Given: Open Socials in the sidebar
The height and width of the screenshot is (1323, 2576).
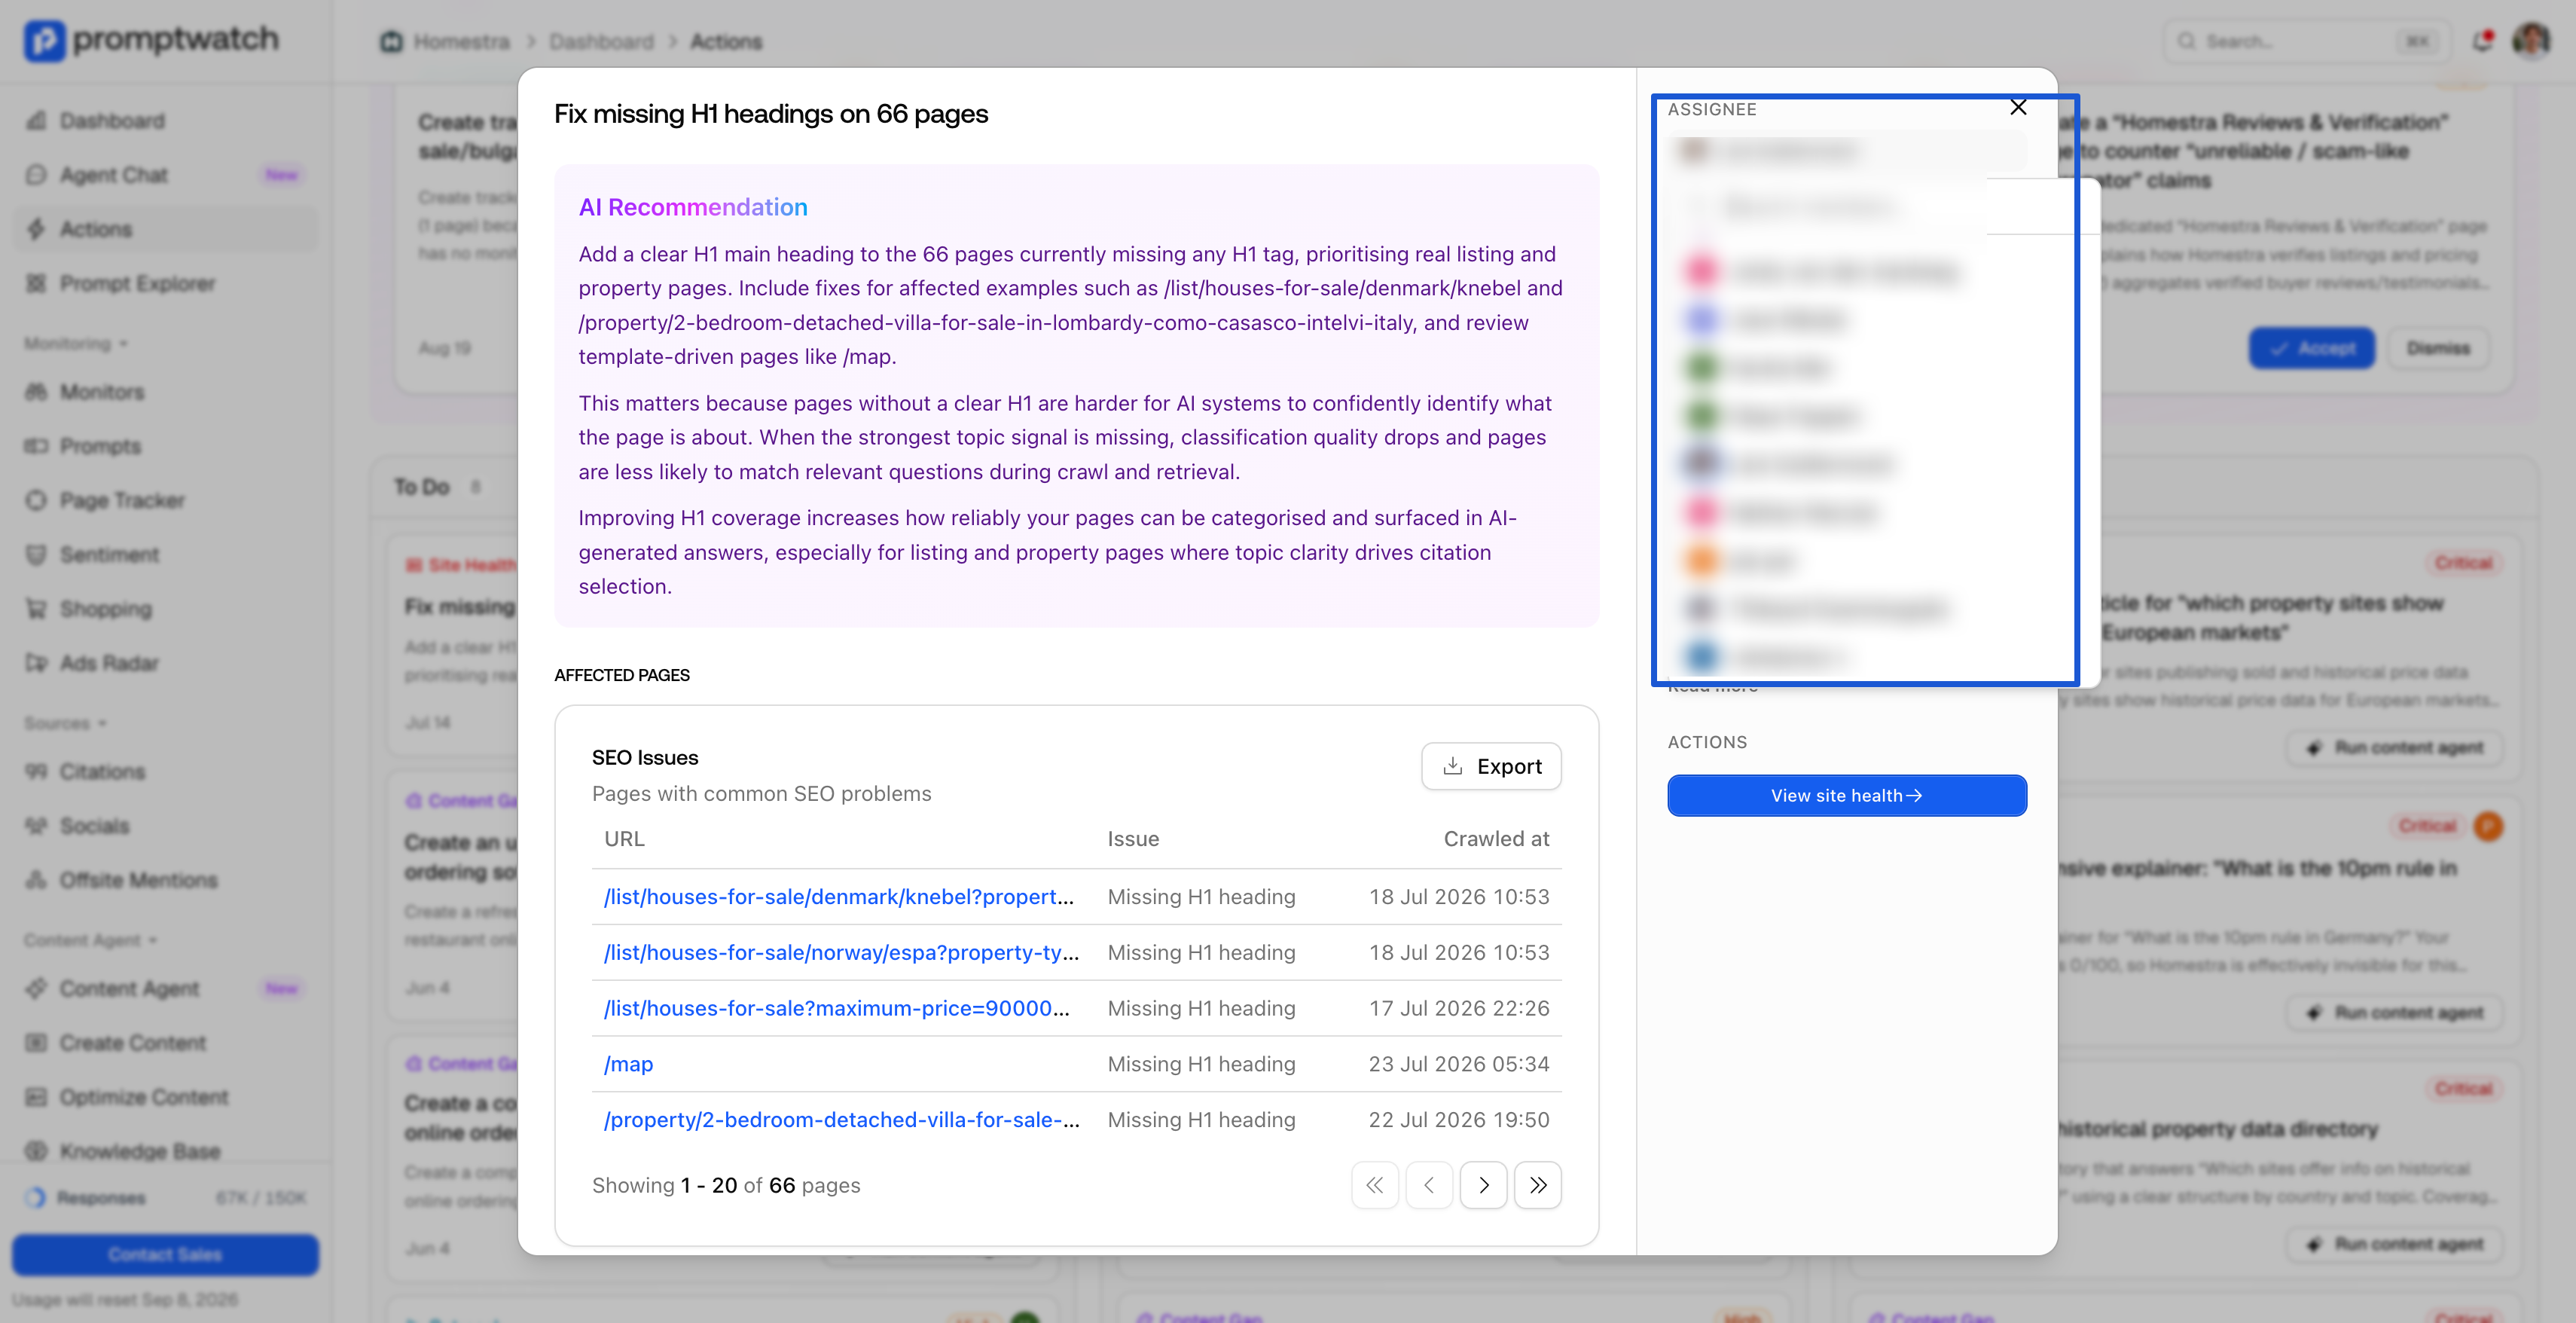Looking at the screenshot, I should 165,826.
